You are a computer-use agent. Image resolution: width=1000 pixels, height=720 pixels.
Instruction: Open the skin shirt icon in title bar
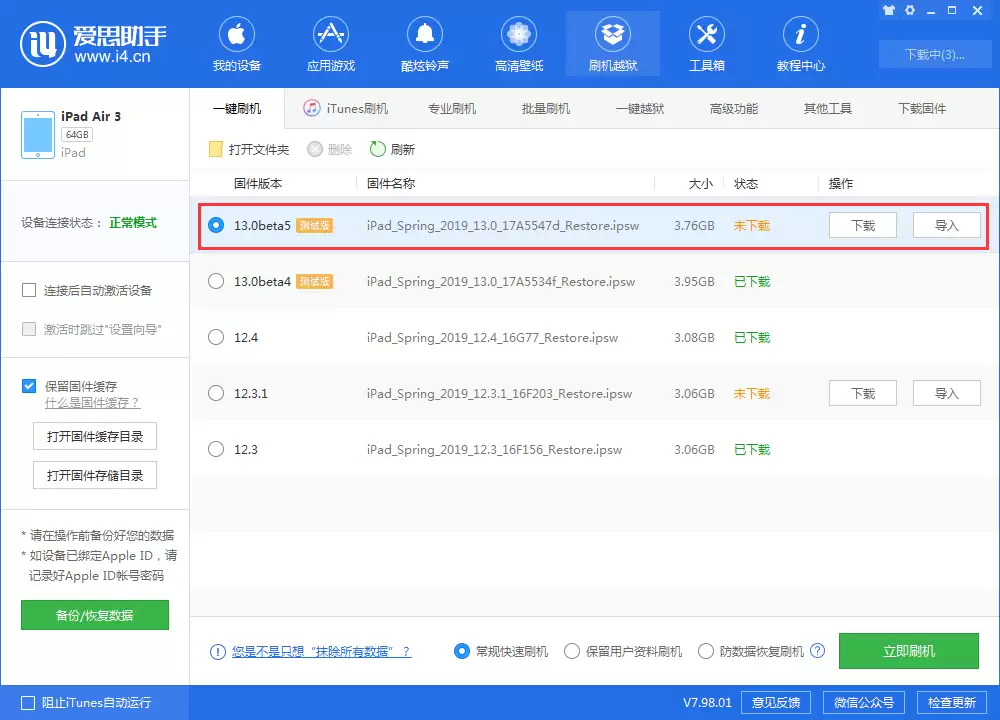(888, 10)
